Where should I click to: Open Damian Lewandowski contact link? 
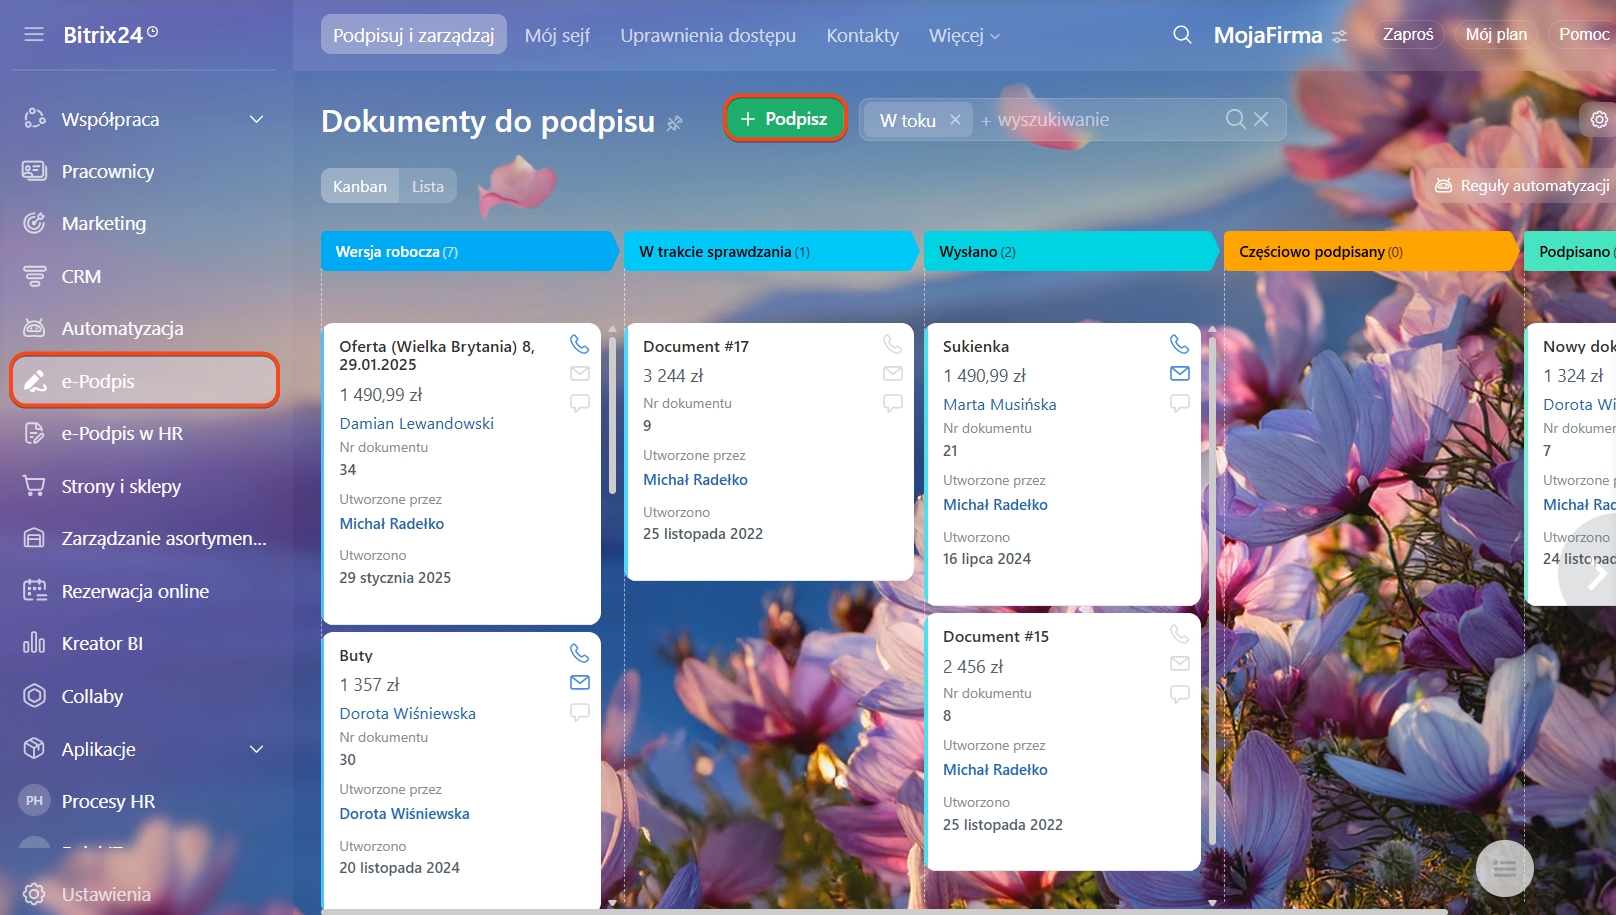coord(416,423)
